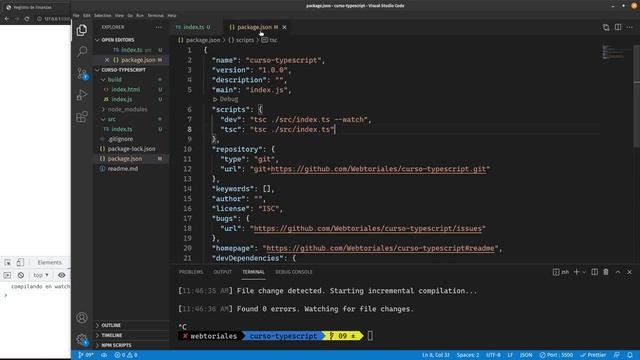Maximize the terminal panel size chevron
The width and height of the screenshot is (640, 360).
pyautogui.click(x=618, y=272)
